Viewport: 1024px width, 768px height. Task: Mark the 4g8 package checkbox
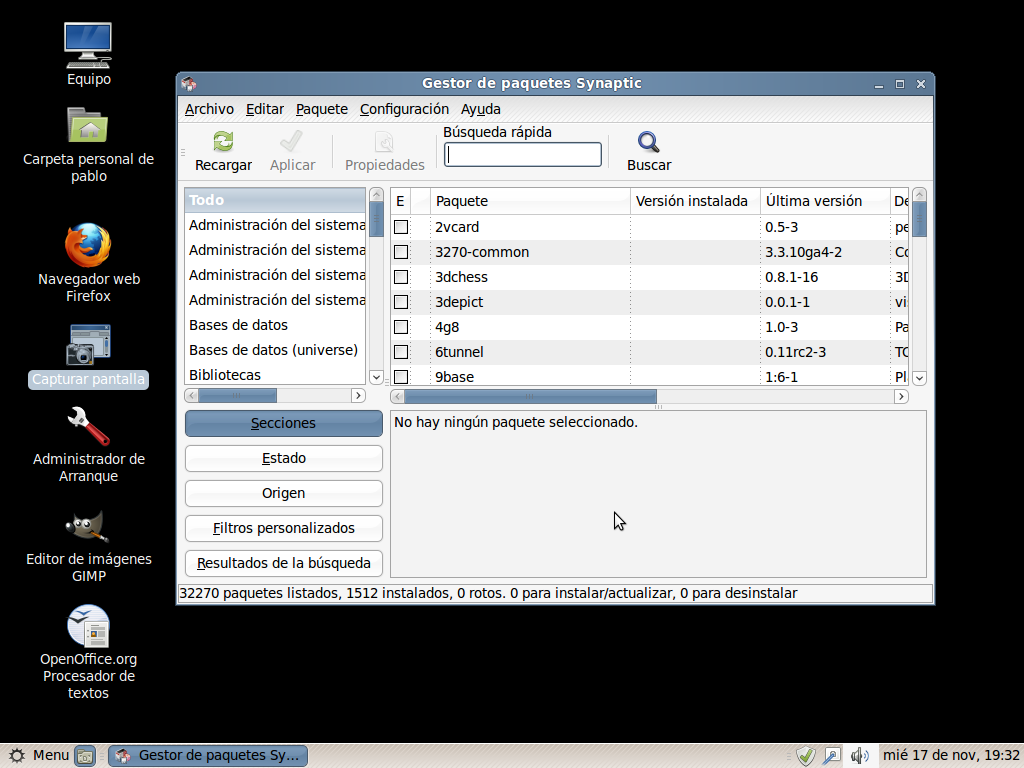(x=401, y=327)
